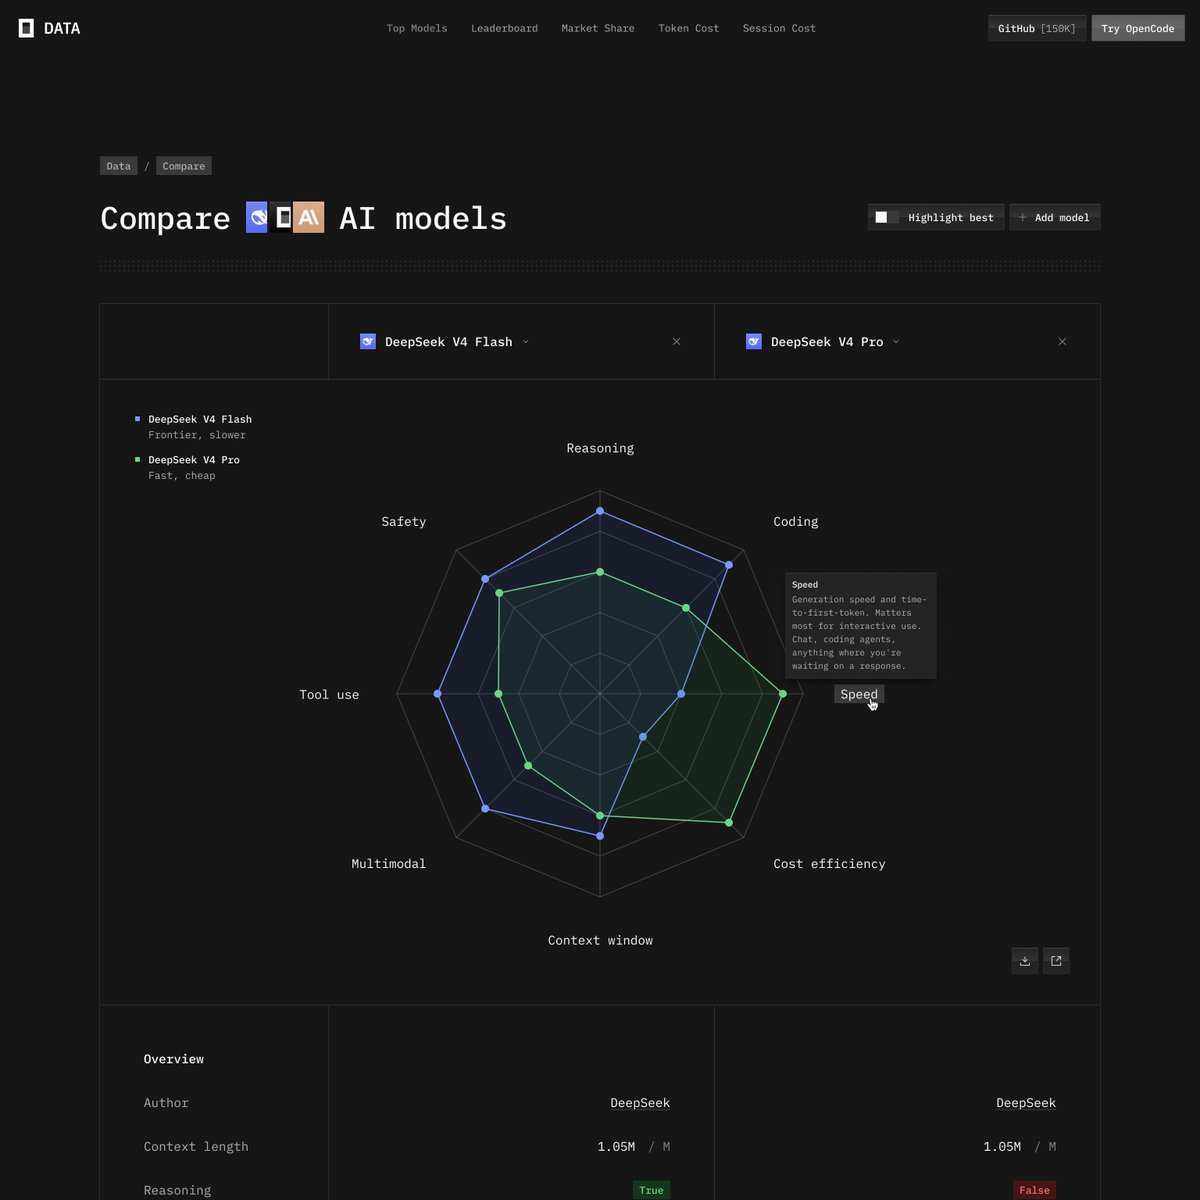Go to Token Cost page

688,28
